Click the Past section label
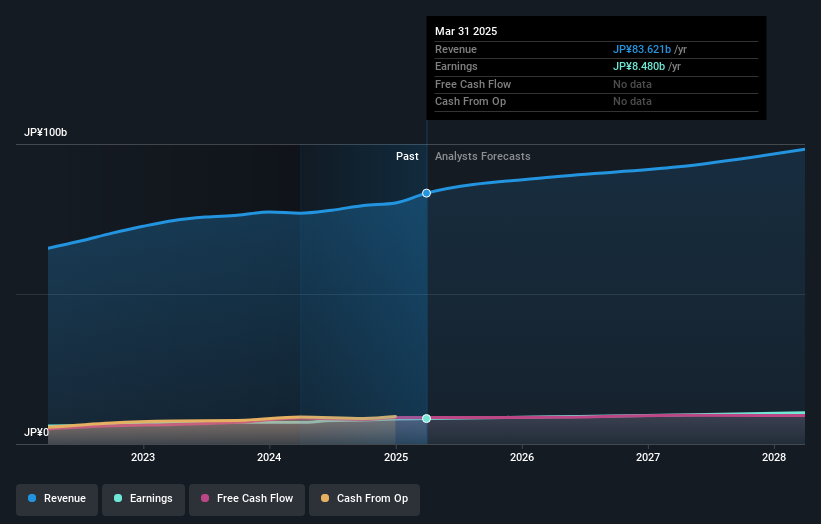The width and height of the screenshot is (821, 524). (x=407, y=156)
